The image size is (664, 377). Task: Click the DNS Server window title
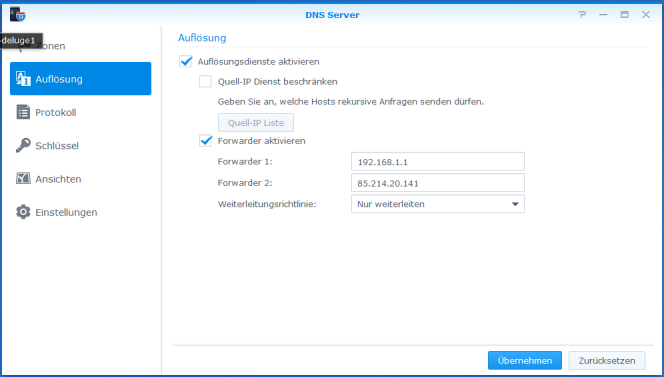[x=332, y=15]
